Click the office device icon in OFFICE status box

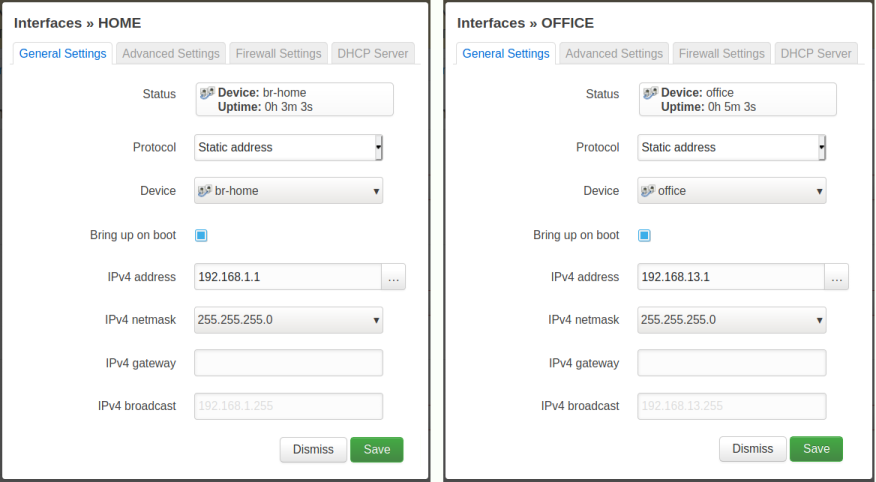coord(650,93)
